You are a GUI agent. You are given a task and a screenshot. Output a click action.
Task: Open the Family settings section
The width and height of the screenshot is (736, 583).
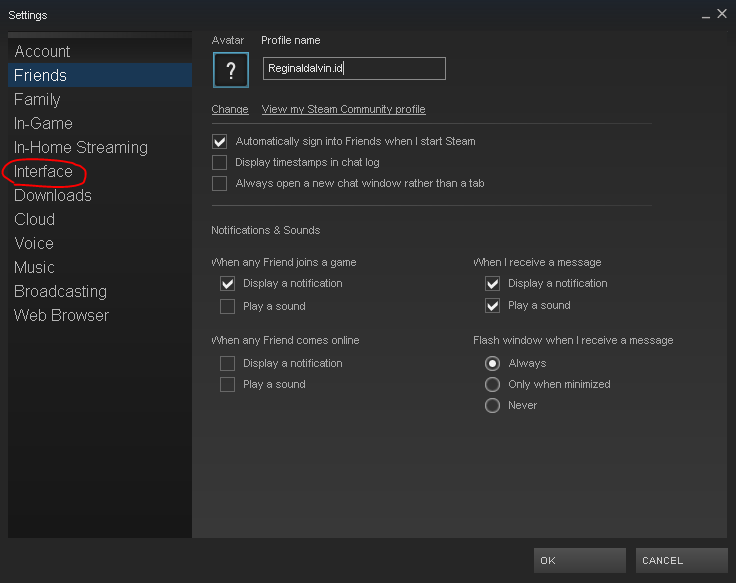coord(100,99)
